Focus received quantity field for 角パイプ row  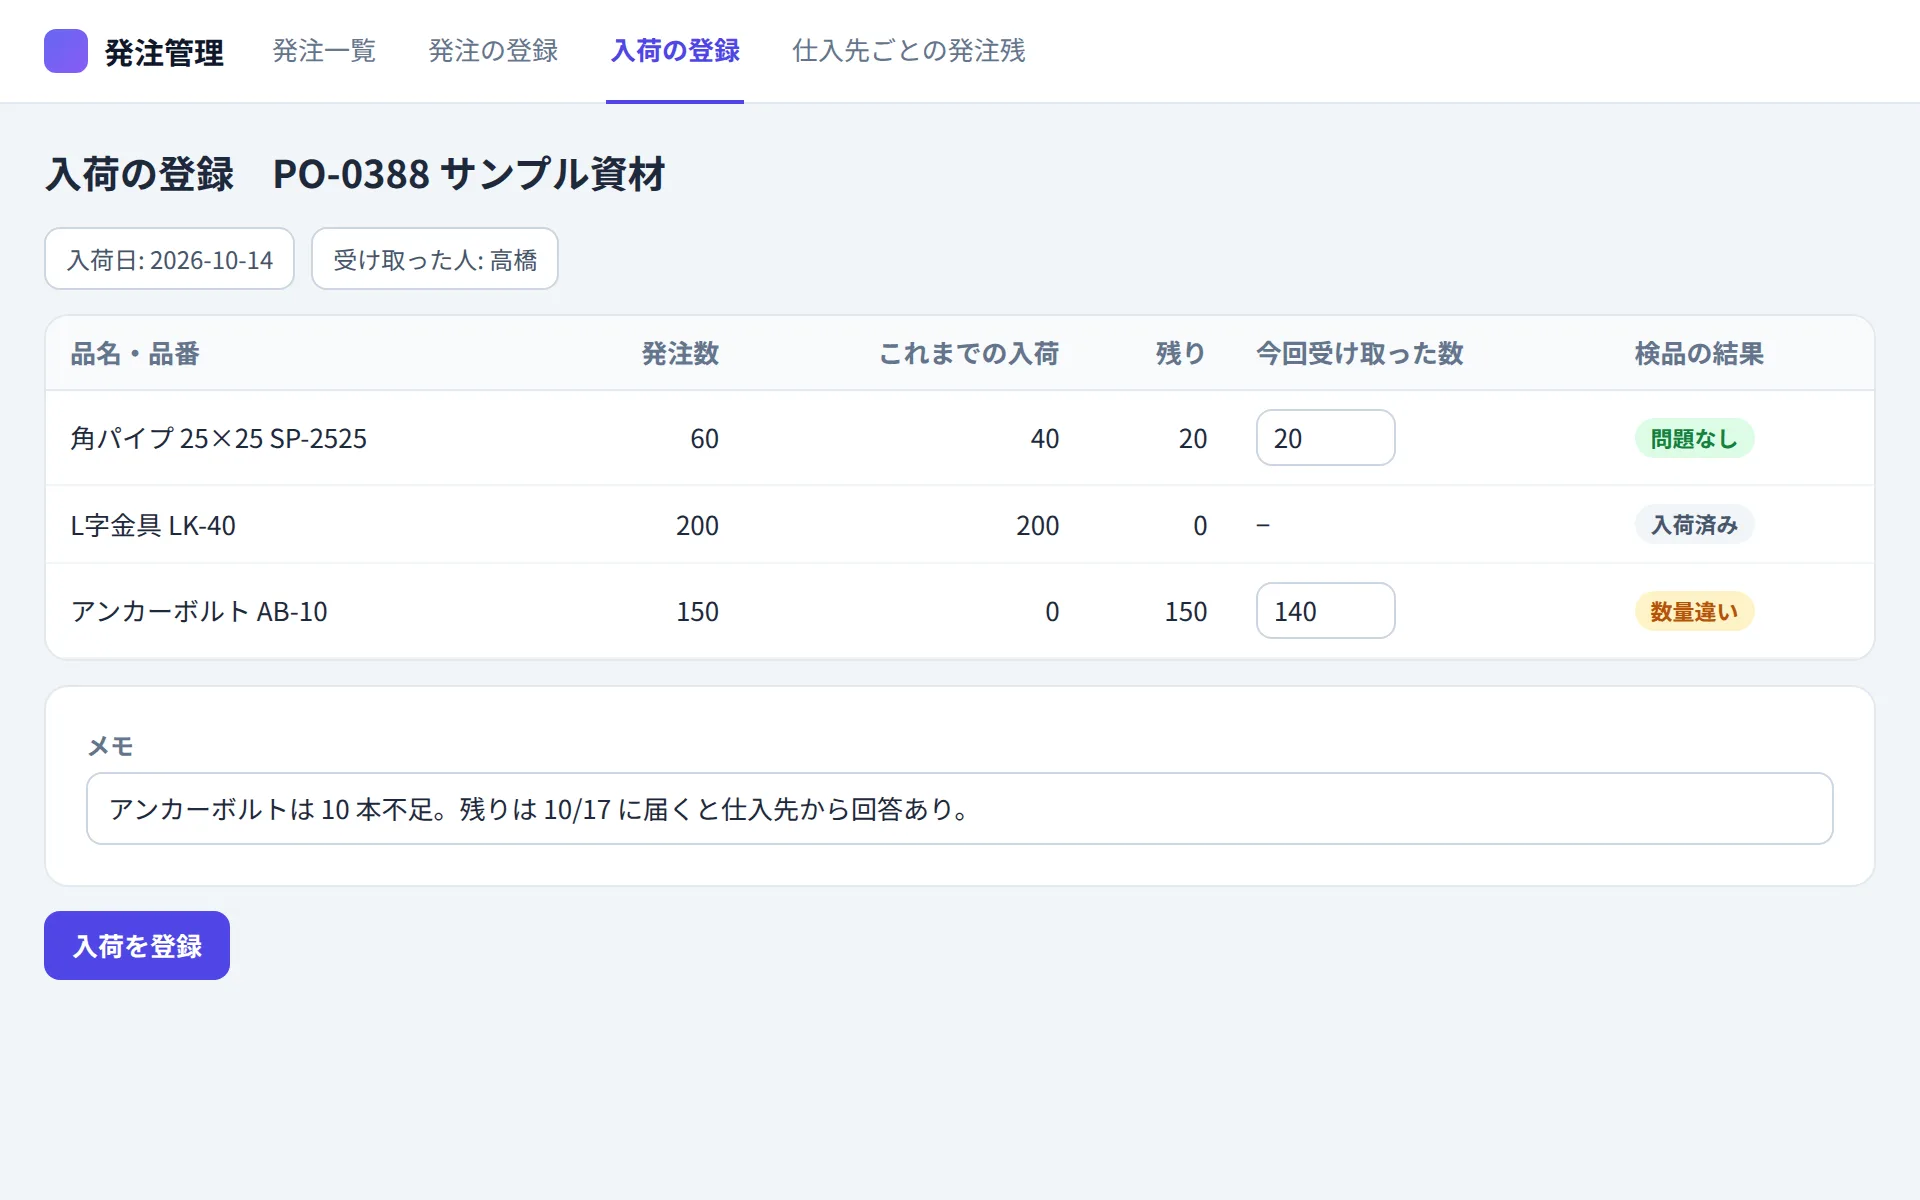pyautogui.click(x=1325, y=438)
